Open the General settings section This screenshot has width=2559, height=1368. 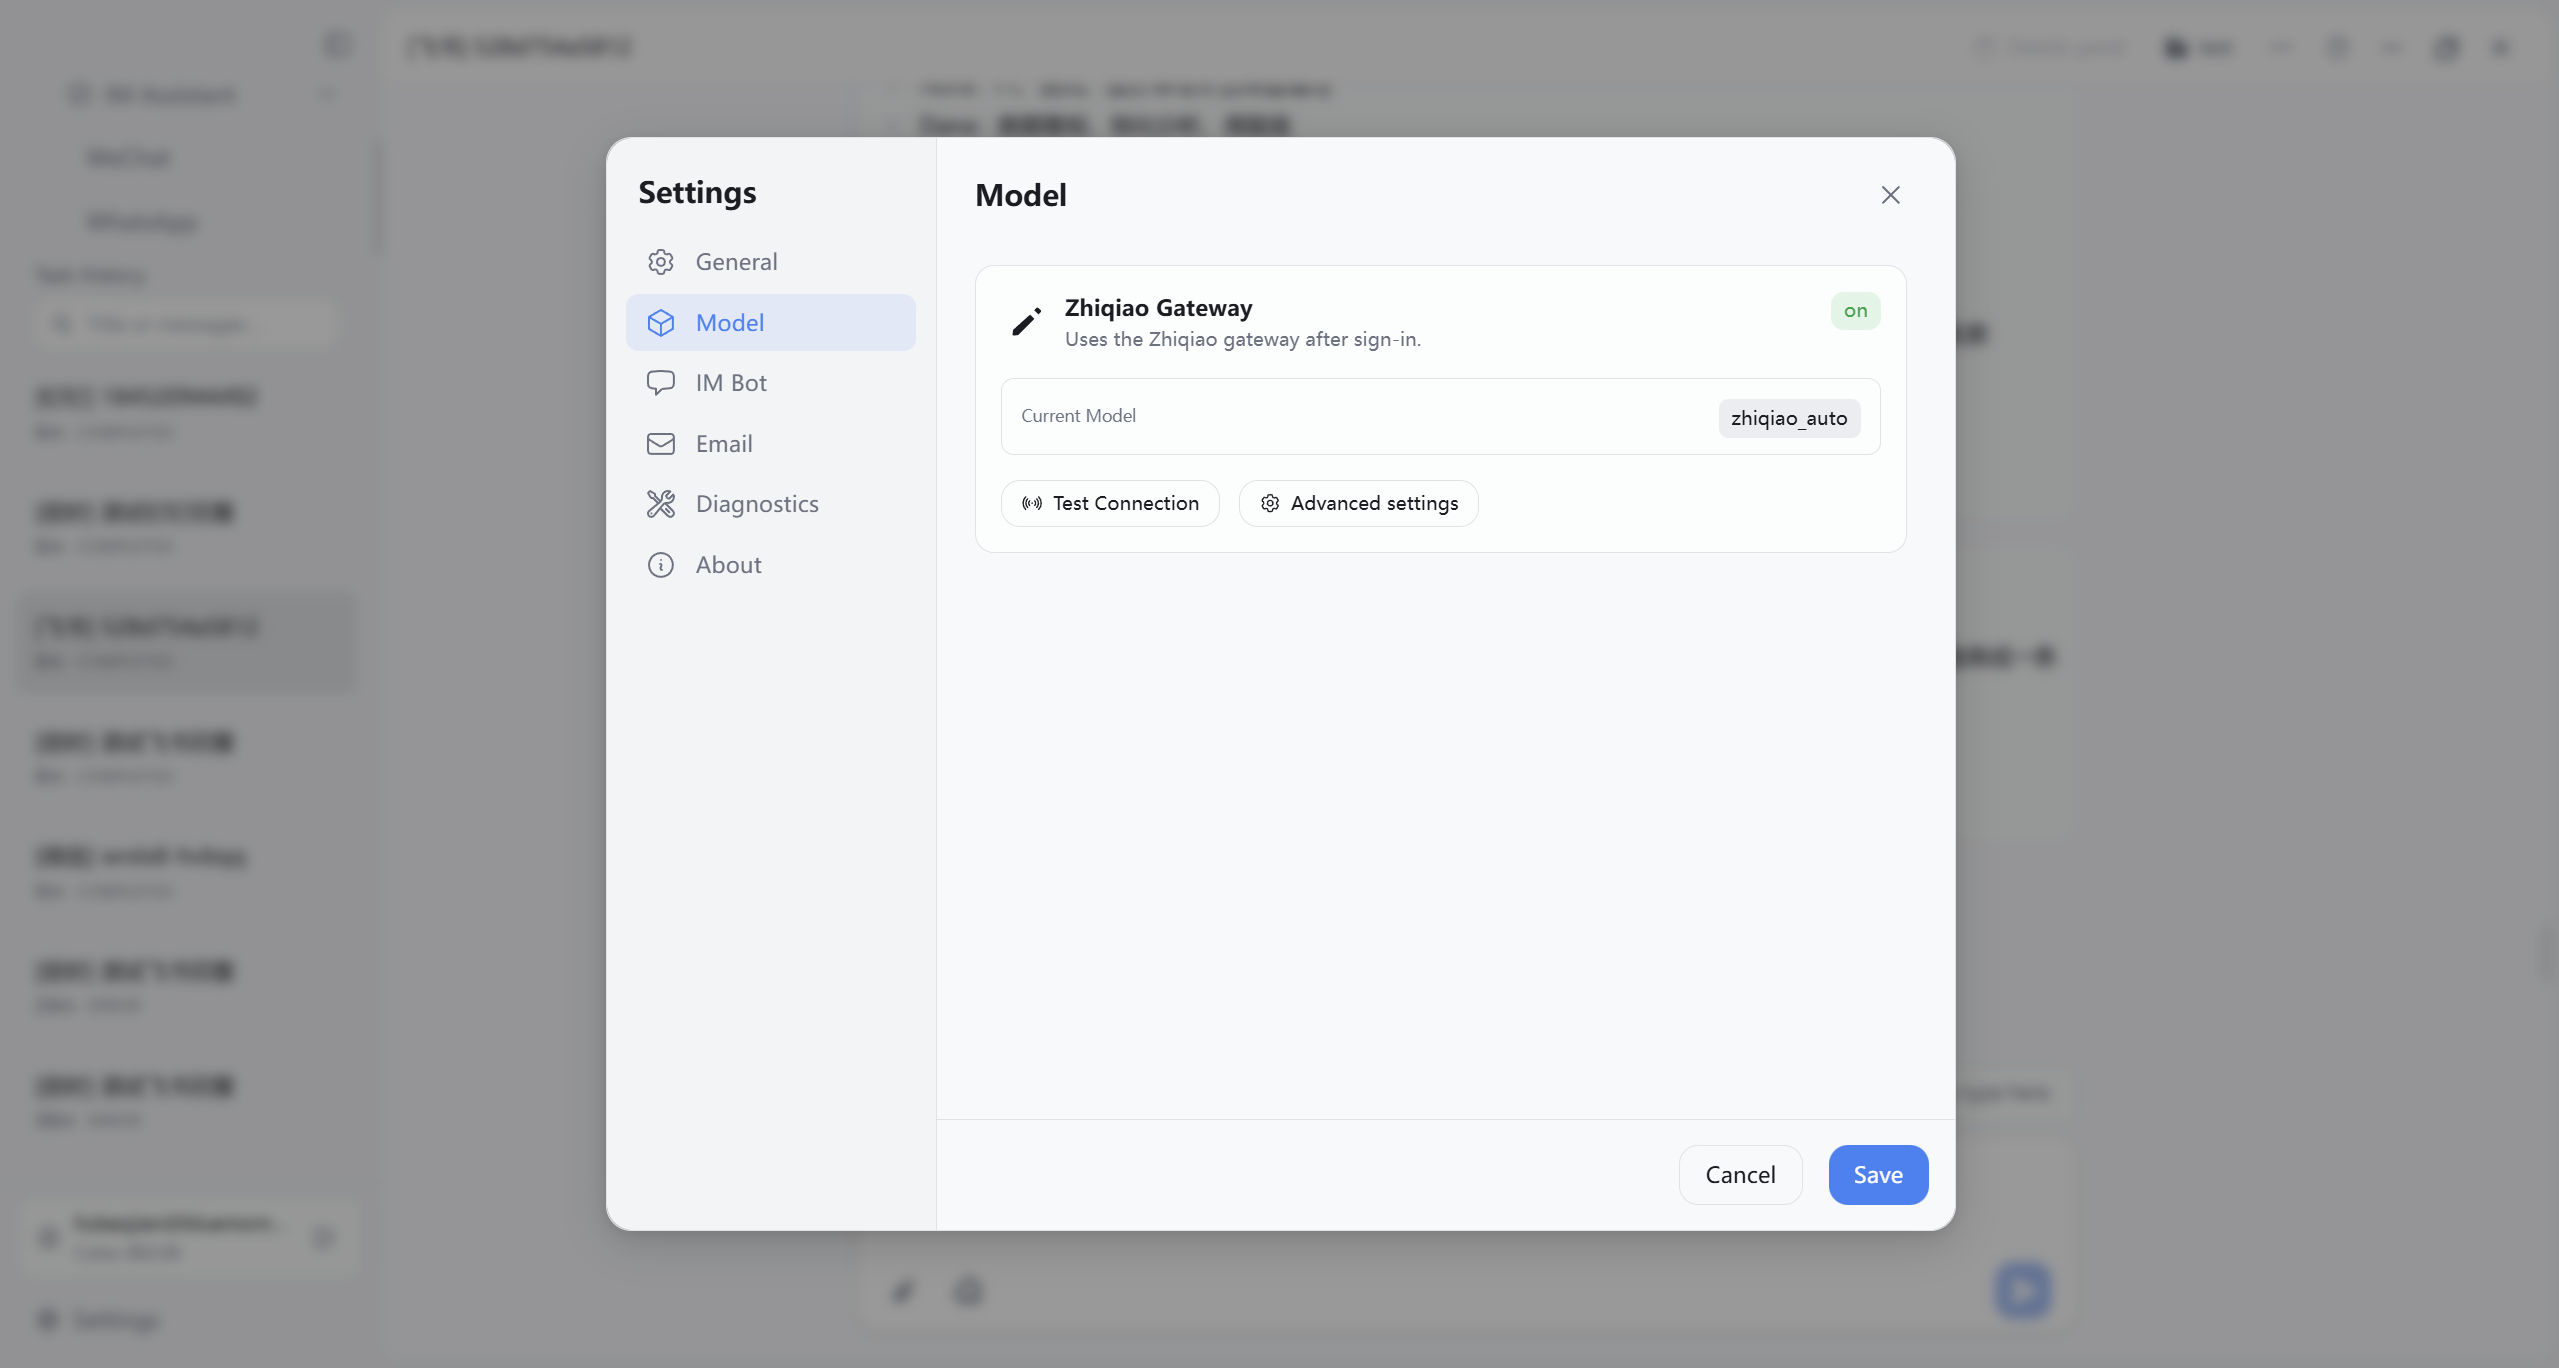(x=770, y=262)
